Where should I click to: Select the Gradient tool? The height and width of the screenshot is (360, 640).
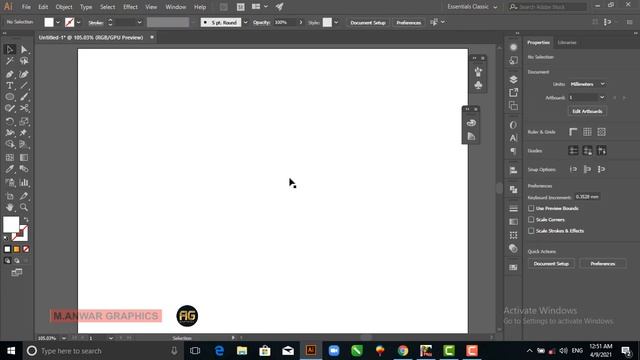tap(24, 158)
